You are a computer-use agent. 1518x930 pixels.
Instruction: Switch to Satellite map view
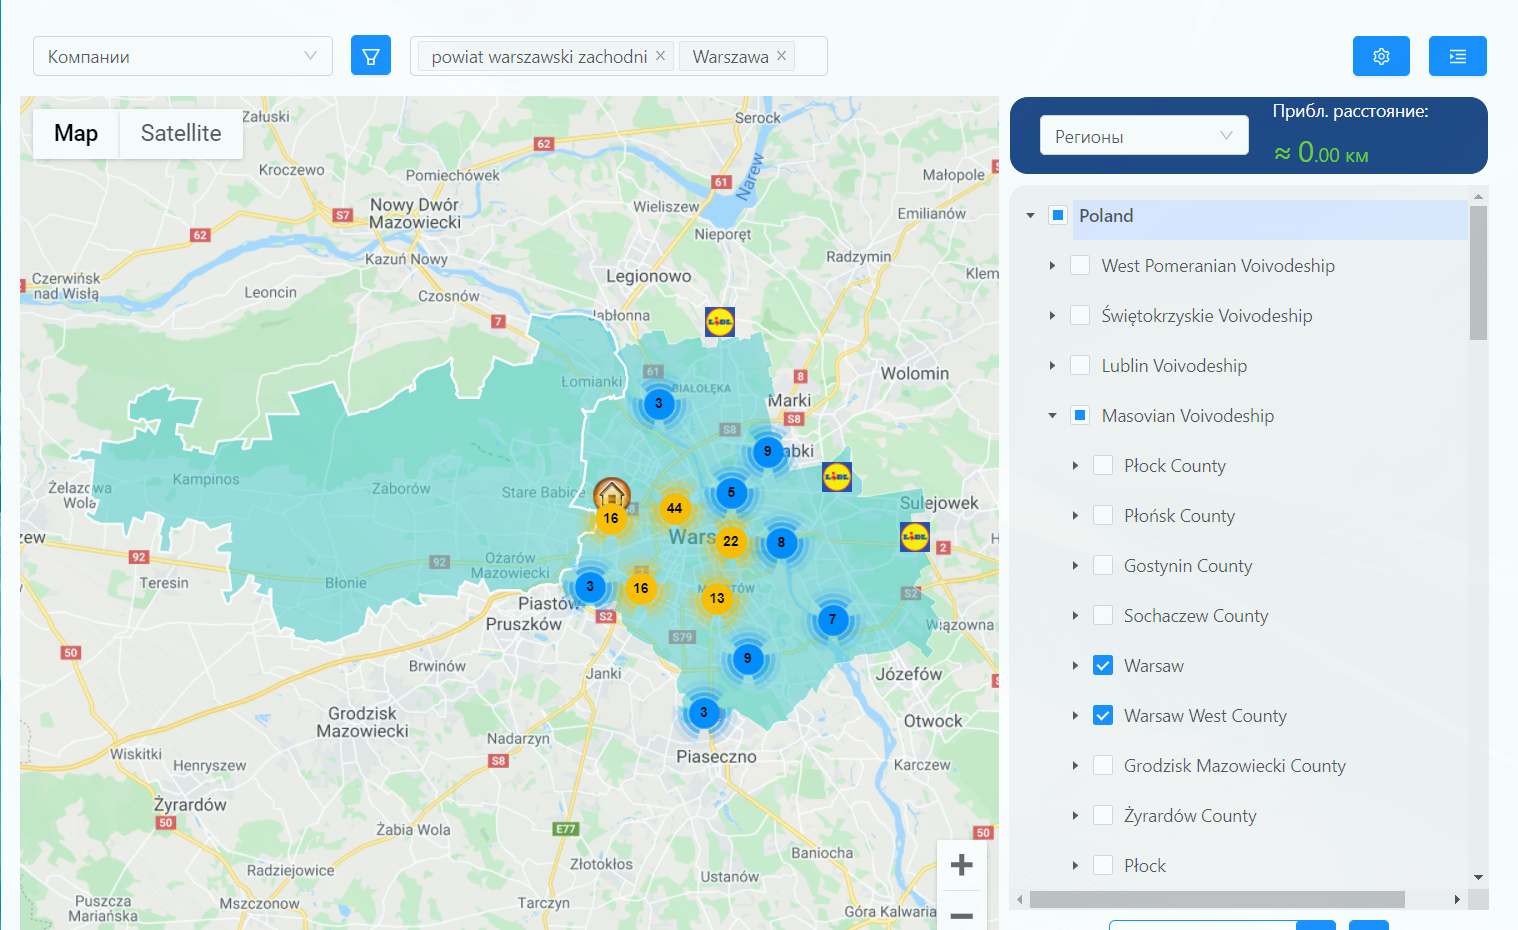coord(181,133)
